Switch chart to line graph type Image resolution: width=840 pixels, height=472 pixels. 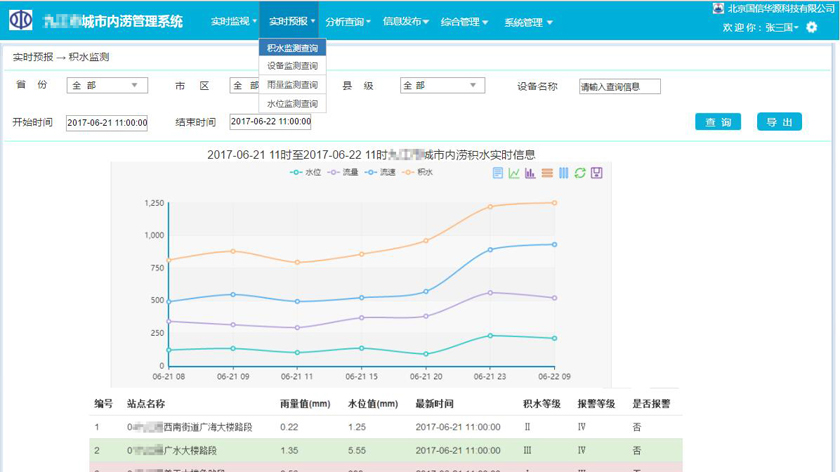(514, 173)
